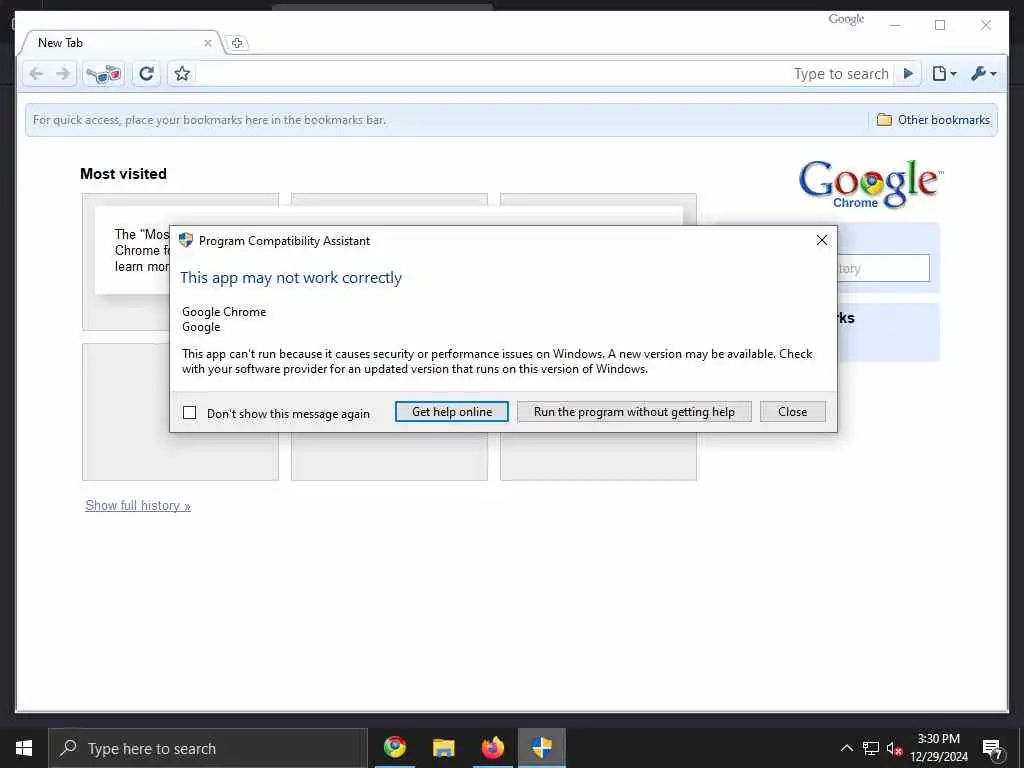Click the Go play arrow beside address bar
Screen dimensions: 1024x768
[x=908, y=74]
